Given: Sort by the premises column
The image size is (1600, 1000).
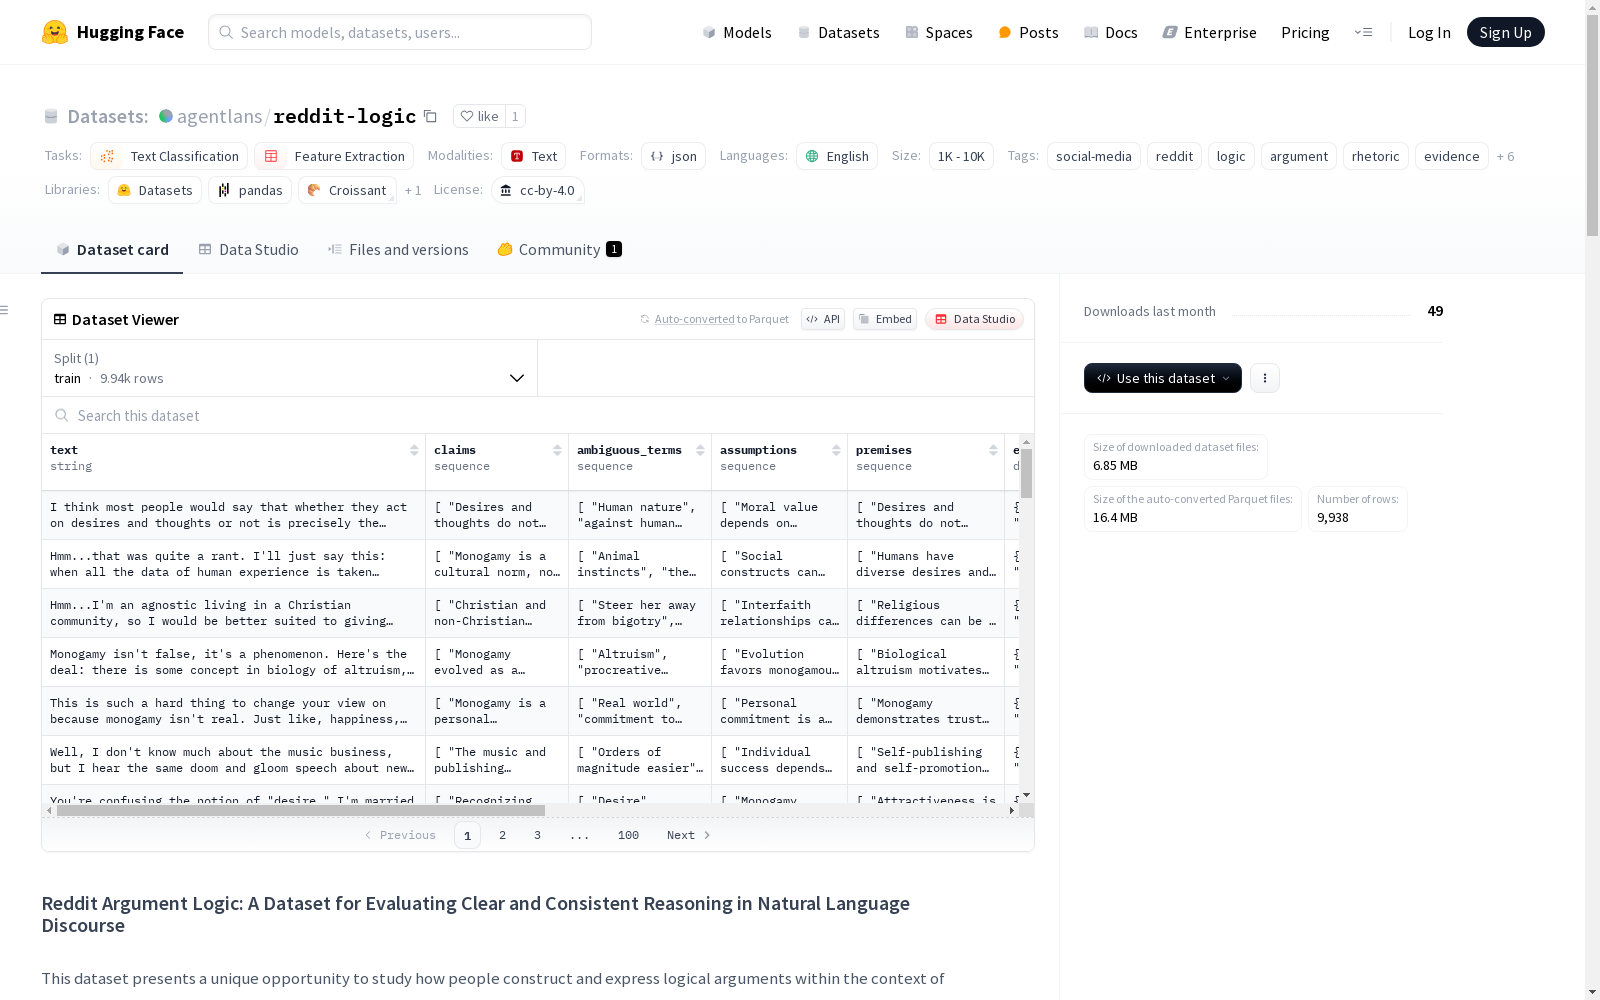Looking at the screenshot, I should pos(993,450).
